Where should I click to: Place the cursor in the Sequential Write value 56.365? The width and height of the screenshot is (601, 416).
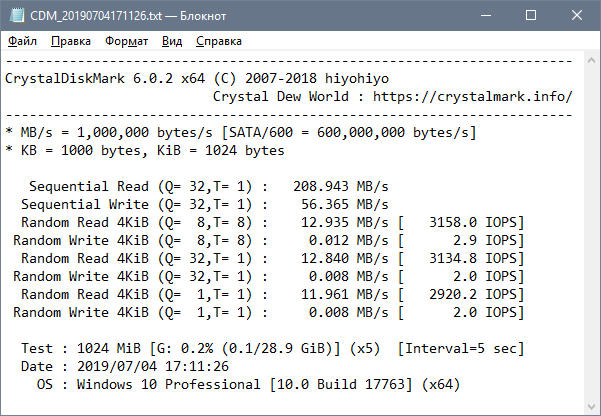click(x=325, y=205)
